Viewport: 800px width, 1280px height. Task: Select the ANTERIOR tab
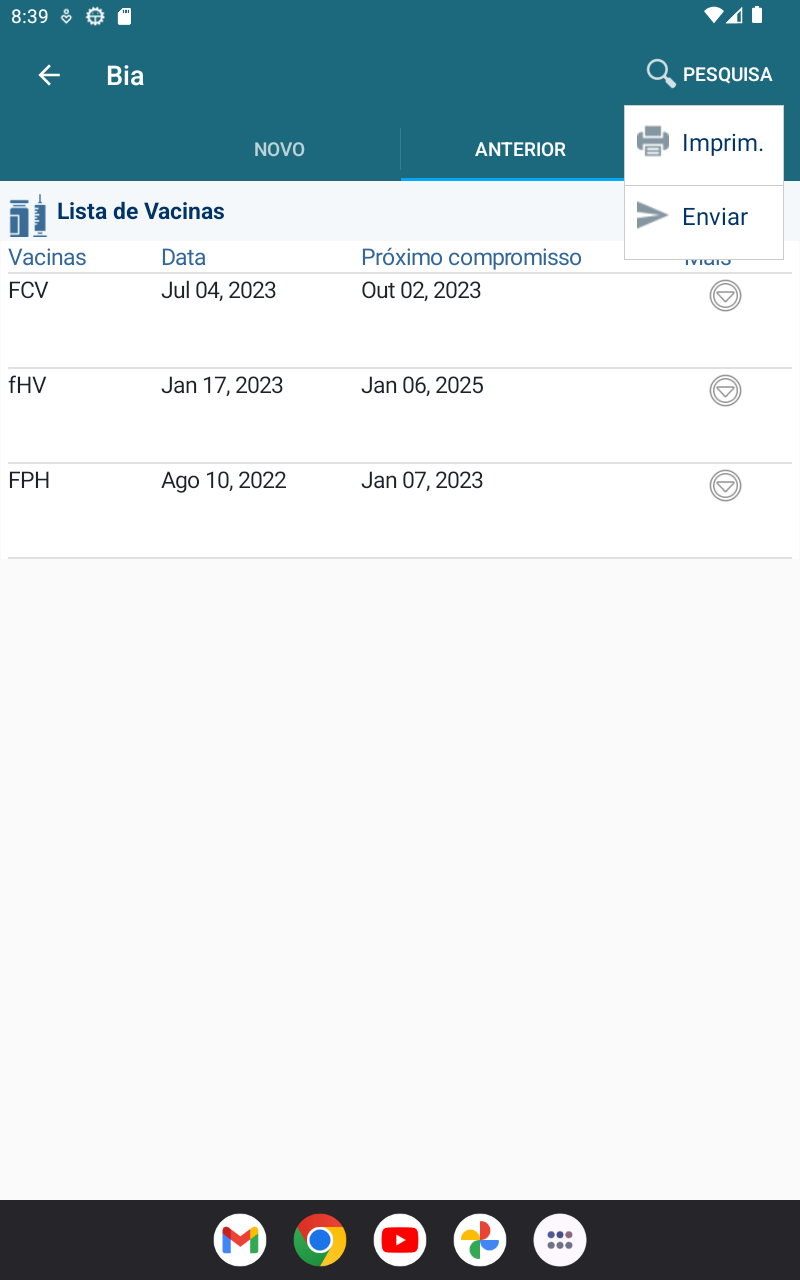pyautogui.click(x=520, y=150)
